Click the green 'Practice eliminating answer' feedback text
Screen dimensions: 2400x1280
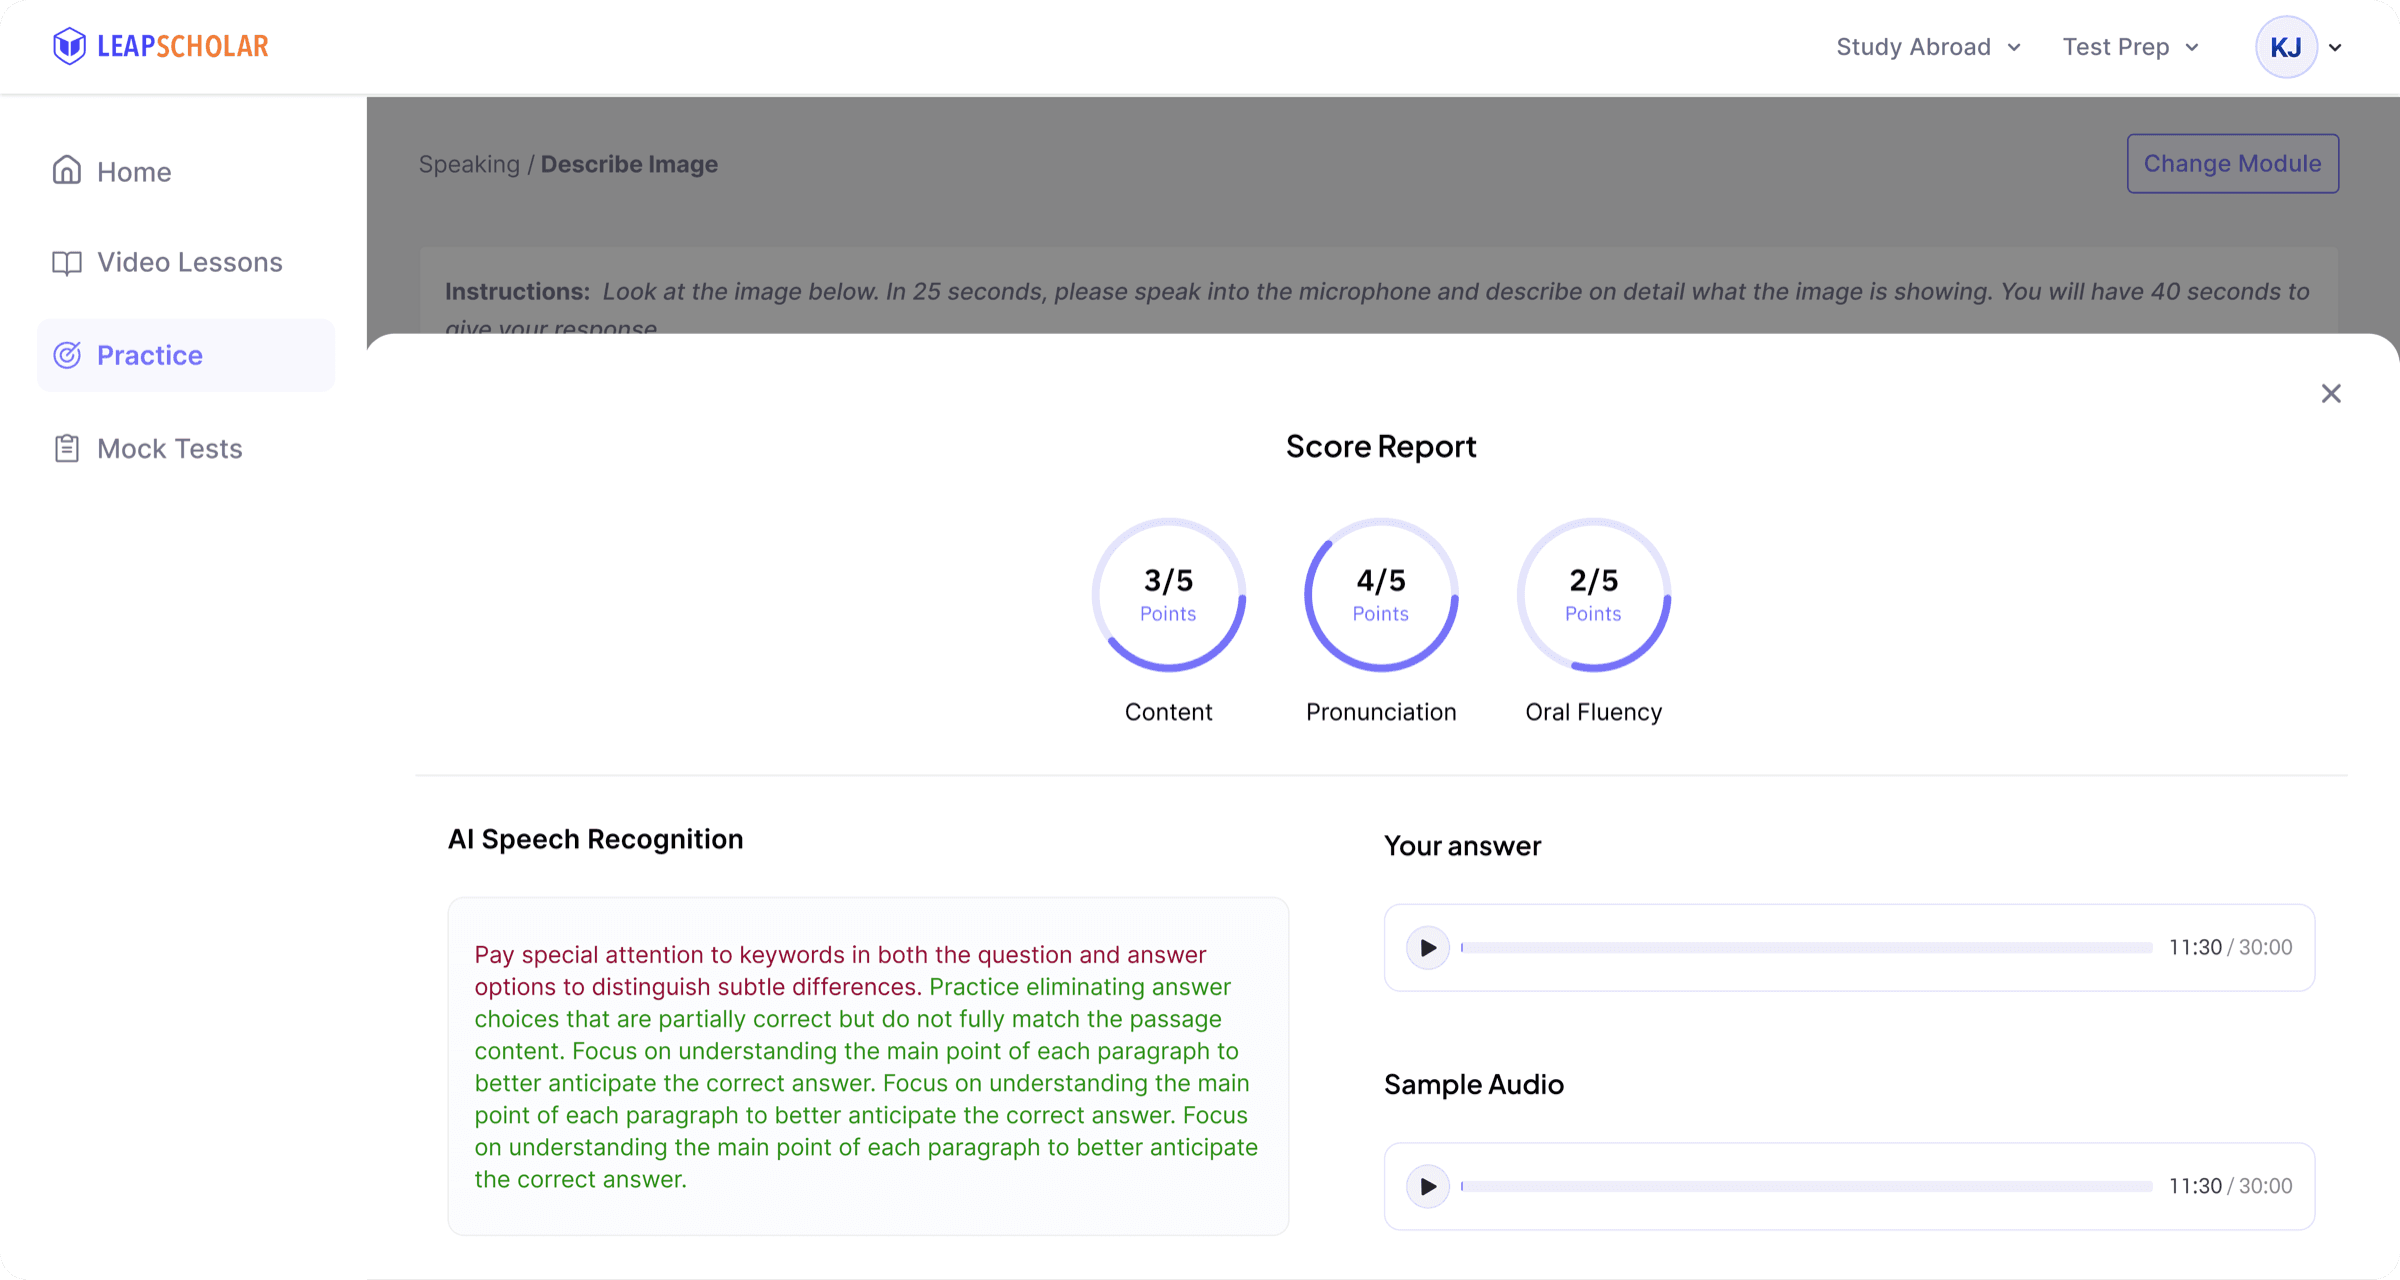(866, 1082)
